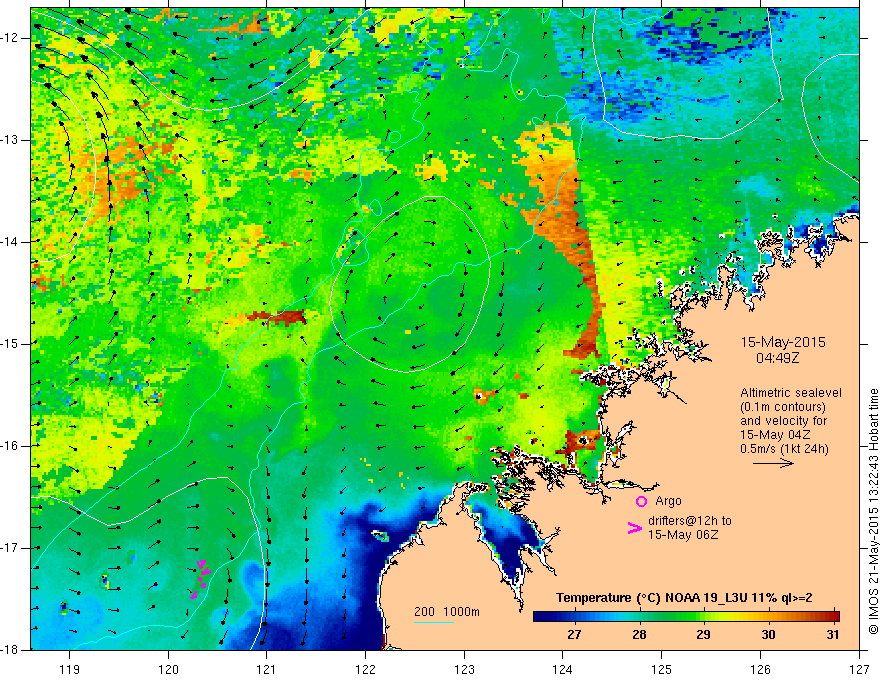Click the colorbar tick label '27'
The image size is (880, 680).
coord(574,635)
